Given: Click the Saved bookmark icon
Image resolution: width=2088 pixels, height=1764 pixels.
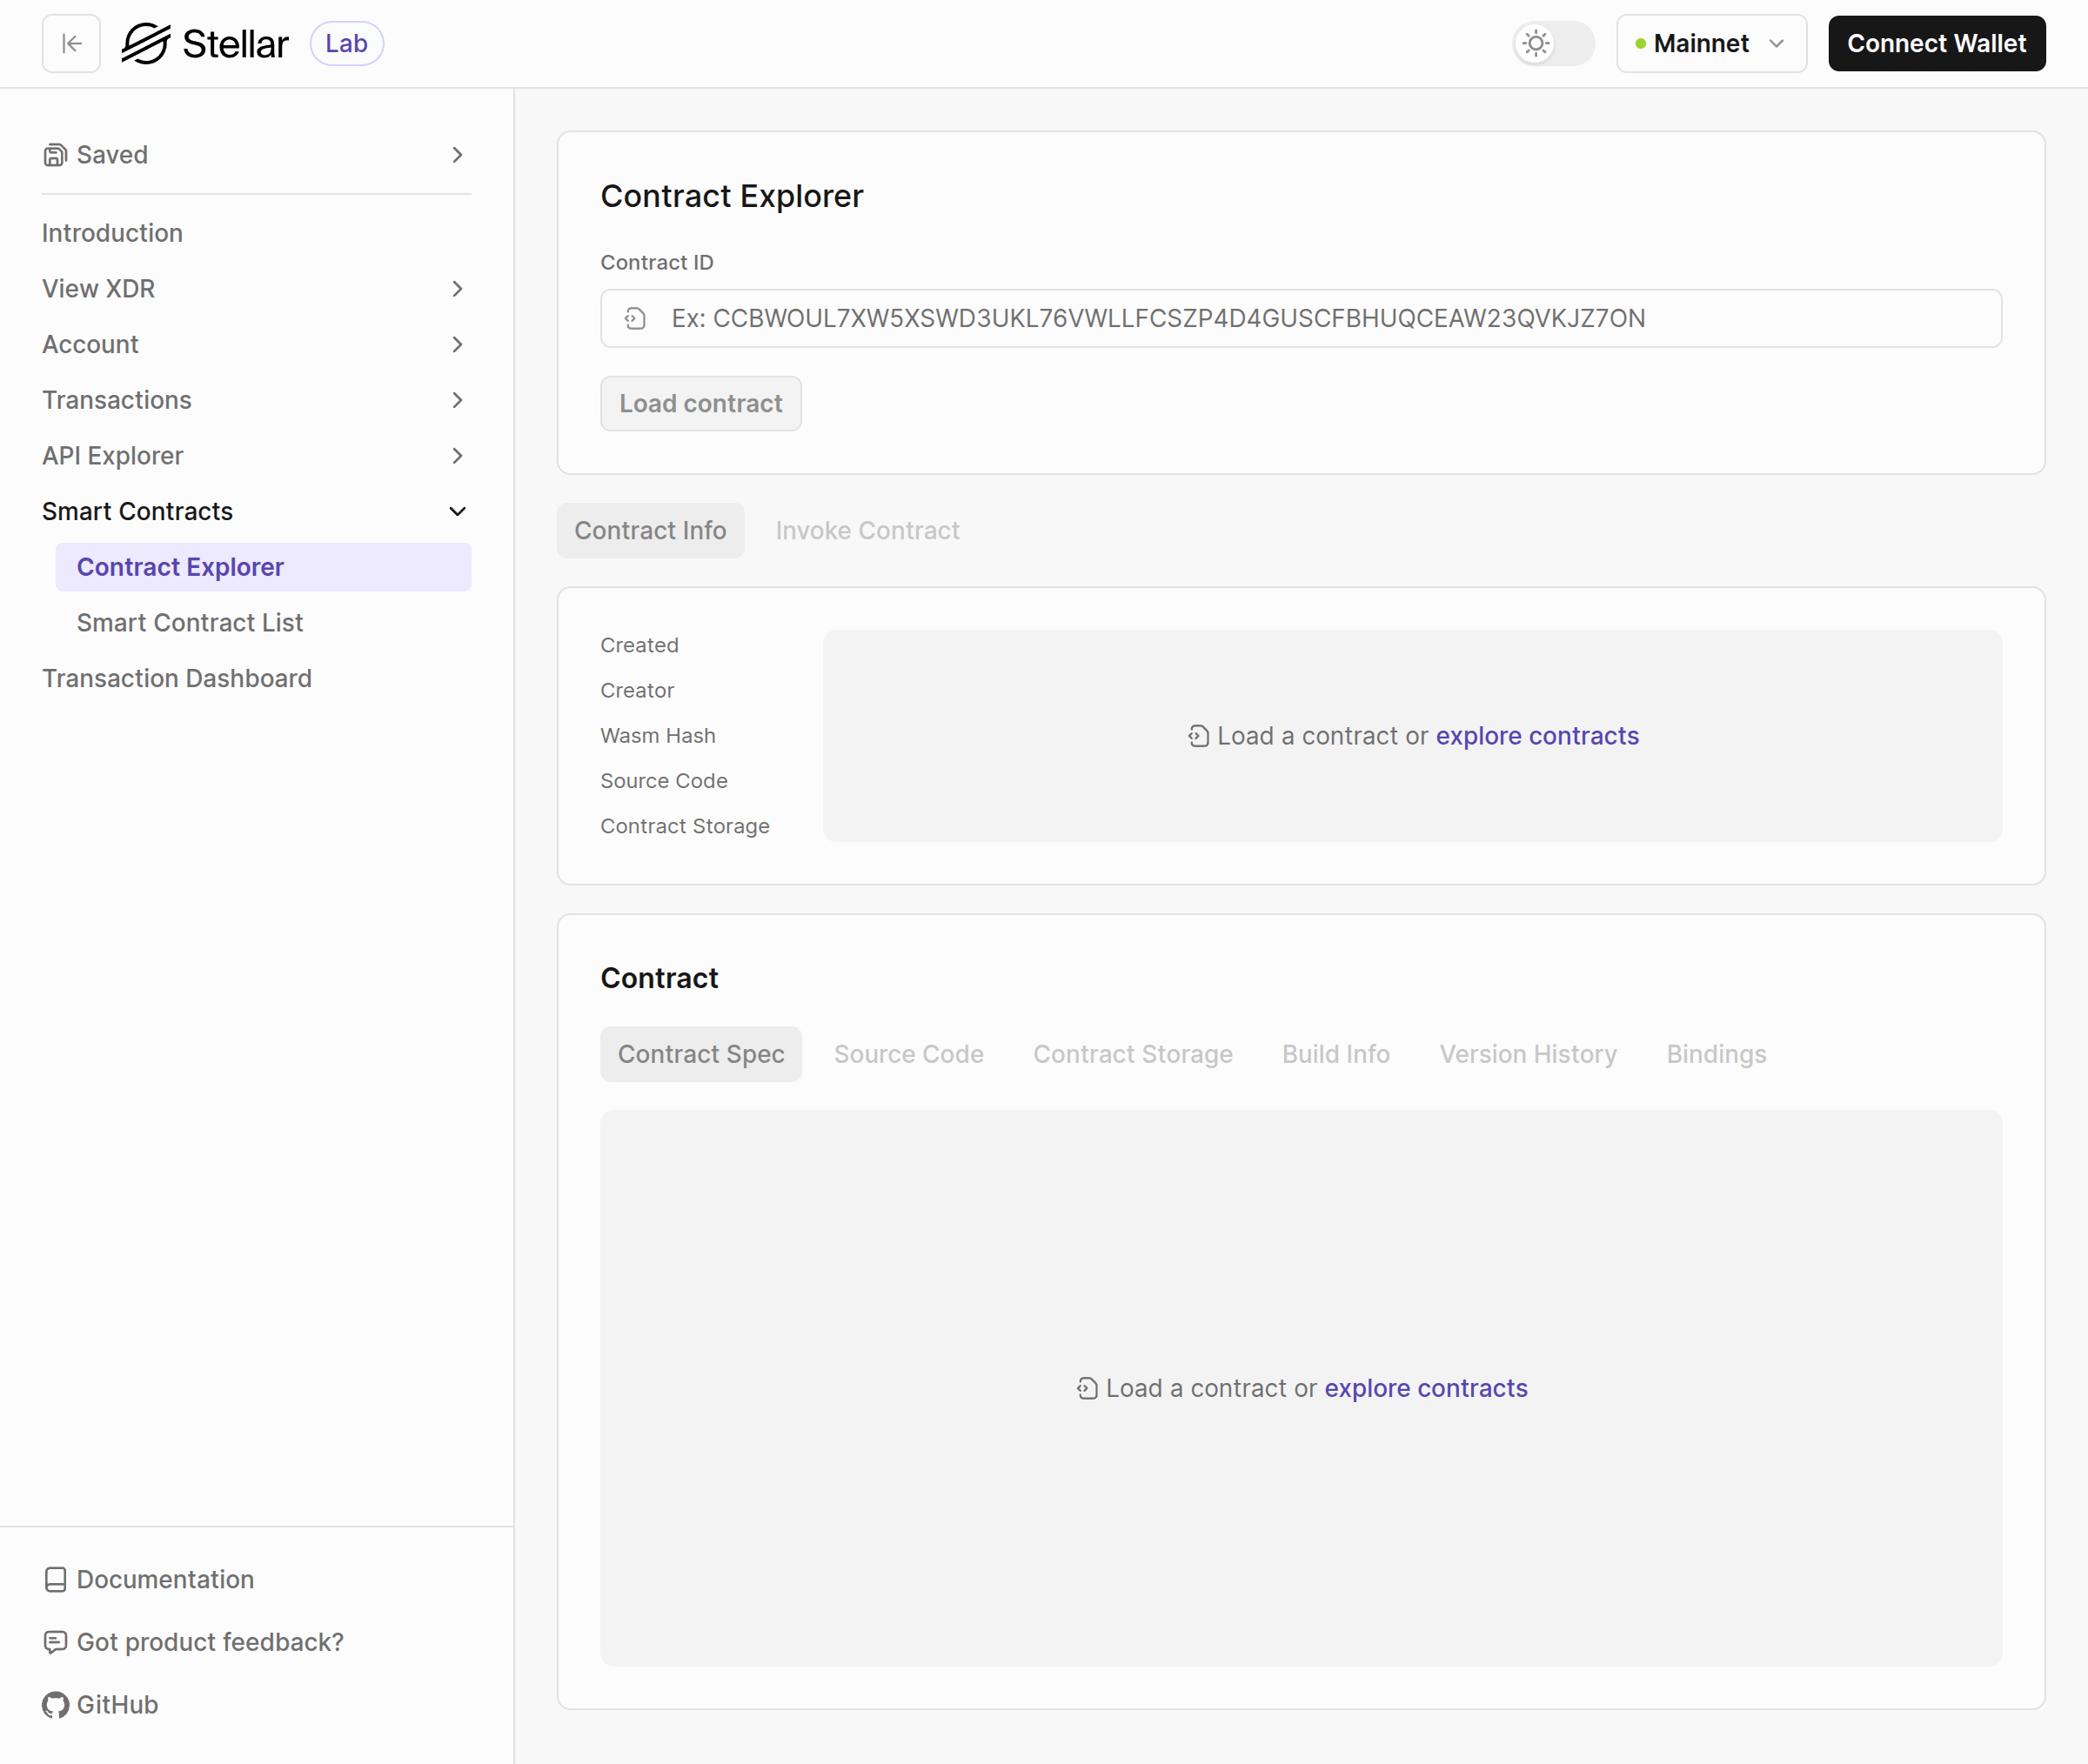Looking at the screenshot, I should click(54, 155).
